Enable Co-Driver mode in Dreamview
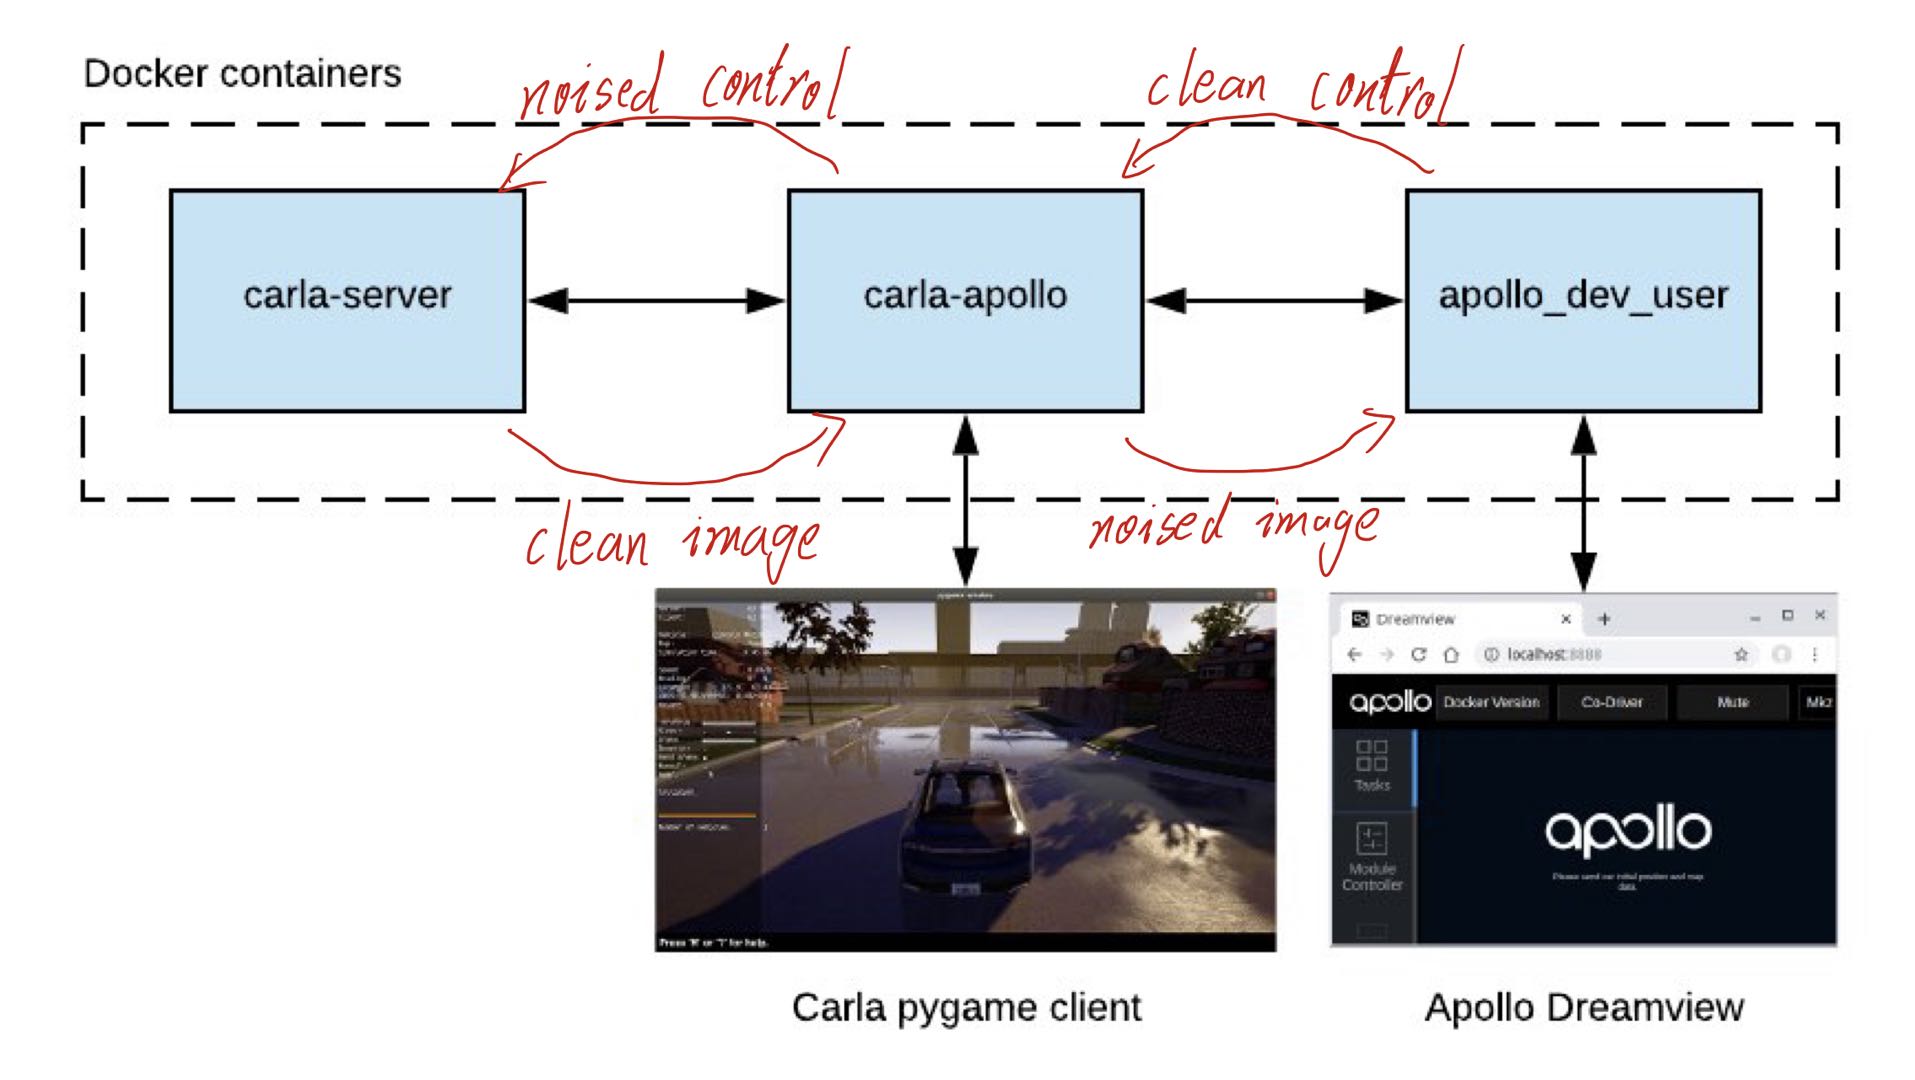Image resolution: width=1915 pixels, height=1080 pixels. click(x=1612, y=702)
